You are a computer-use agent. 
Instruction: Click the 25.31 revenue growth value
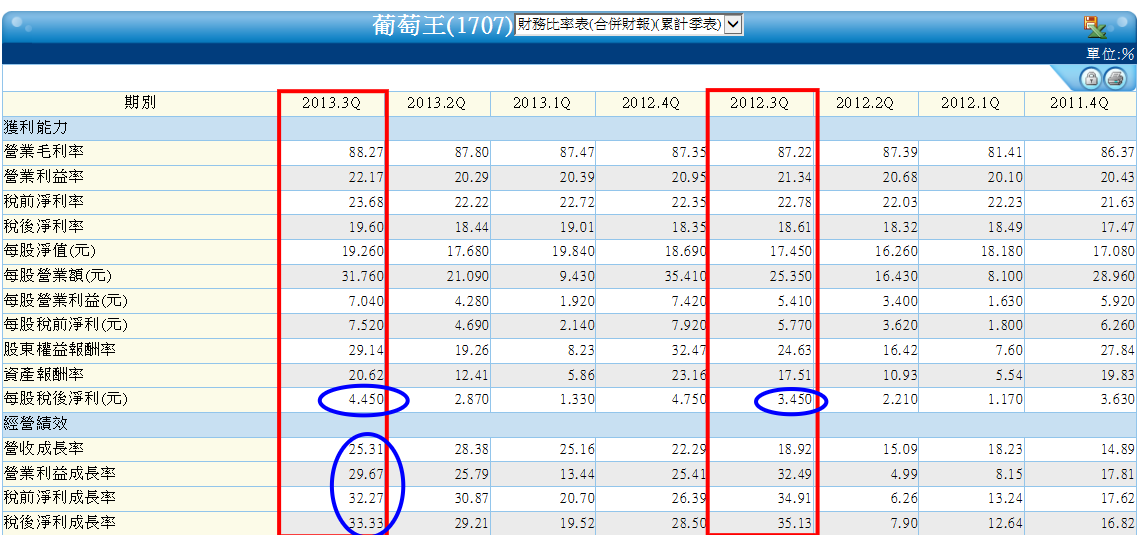click(366, 449)
